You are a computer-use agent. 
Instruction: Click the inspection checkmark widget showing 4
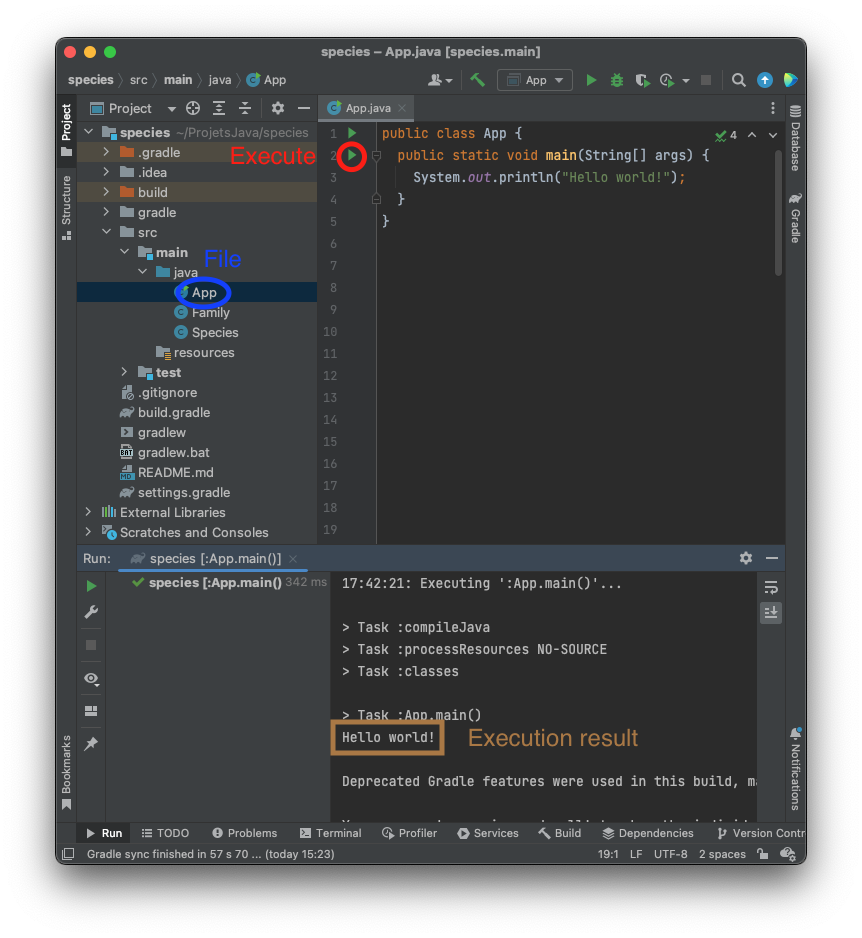[x=726, y=135]
